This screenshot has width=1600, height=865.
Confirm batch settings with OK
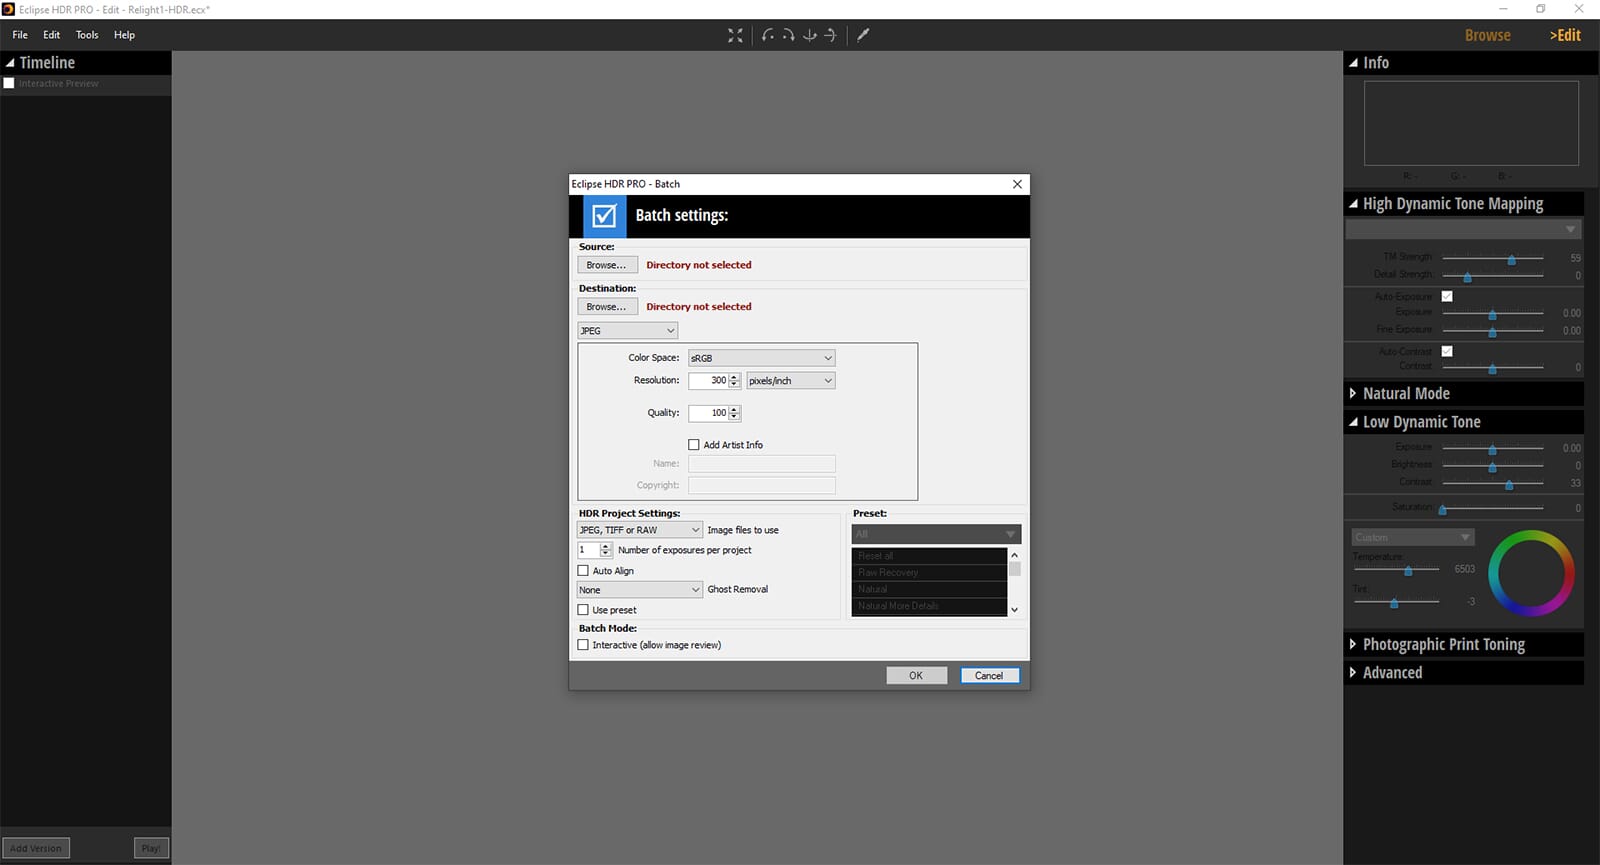(916, 676)
